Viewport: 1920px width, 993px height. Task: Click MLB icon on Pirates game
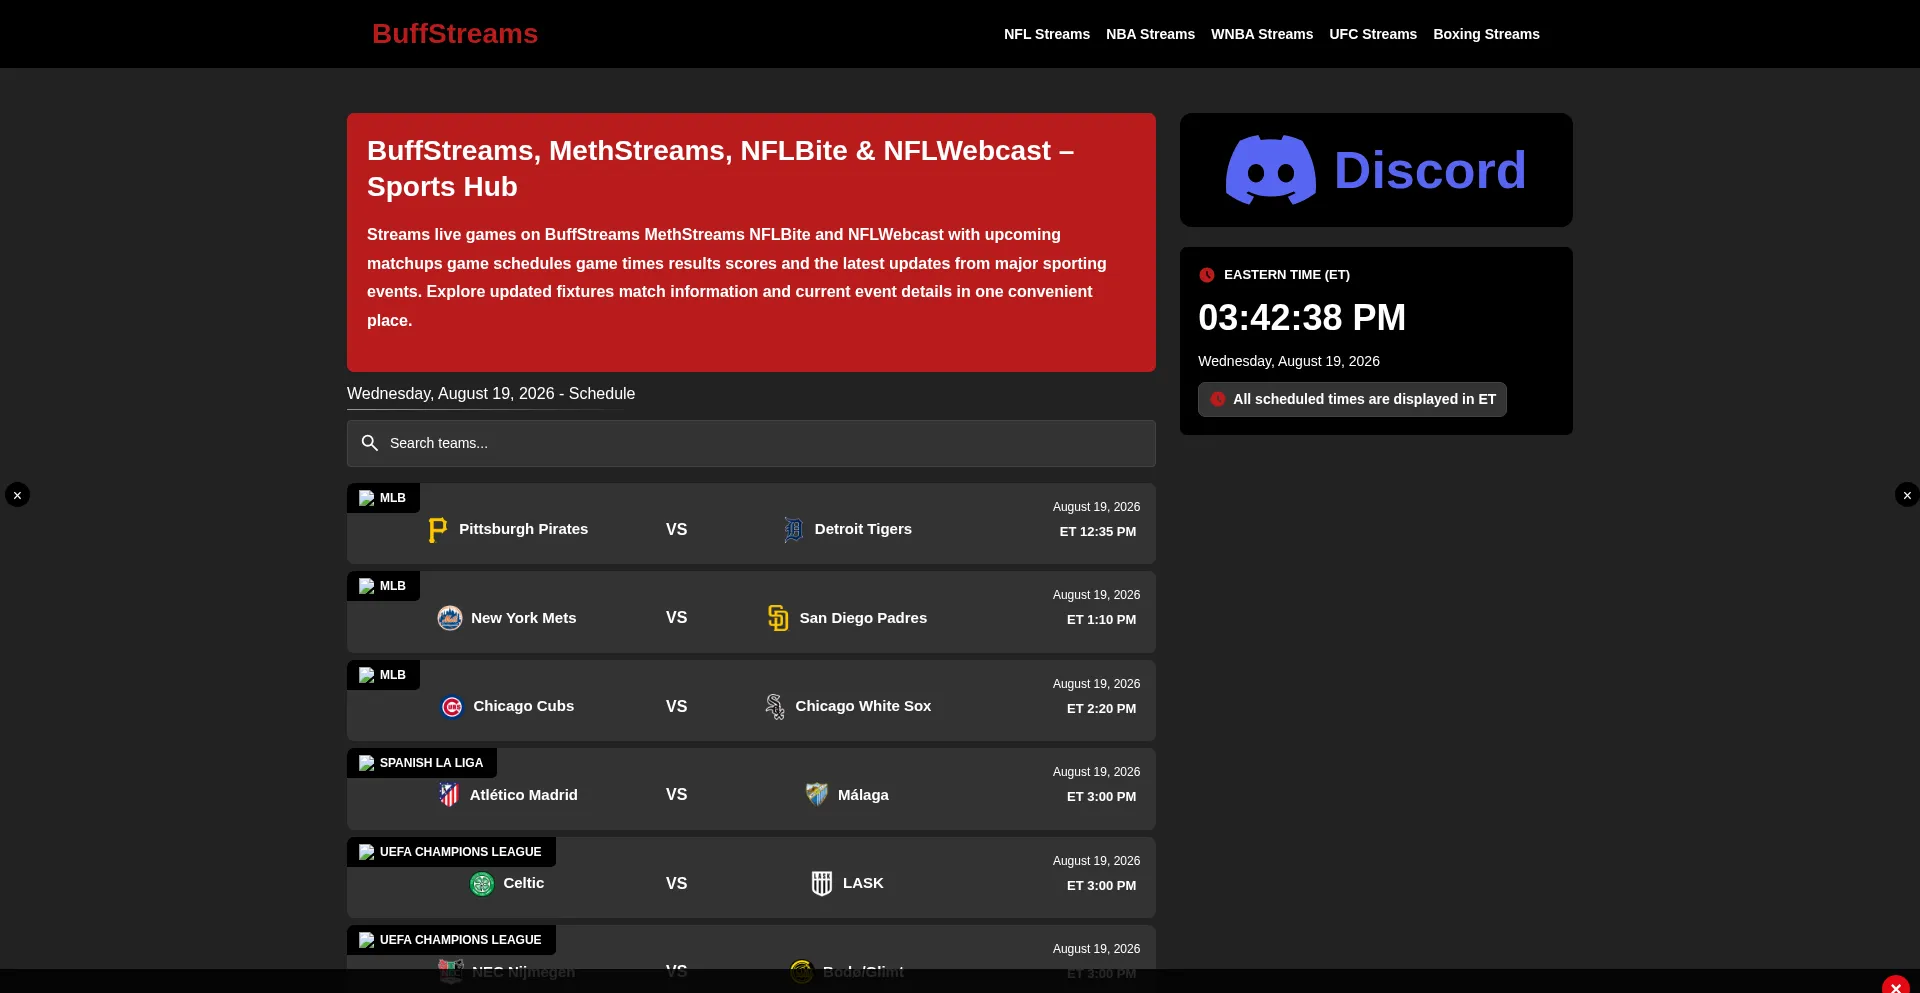(367, 498)
